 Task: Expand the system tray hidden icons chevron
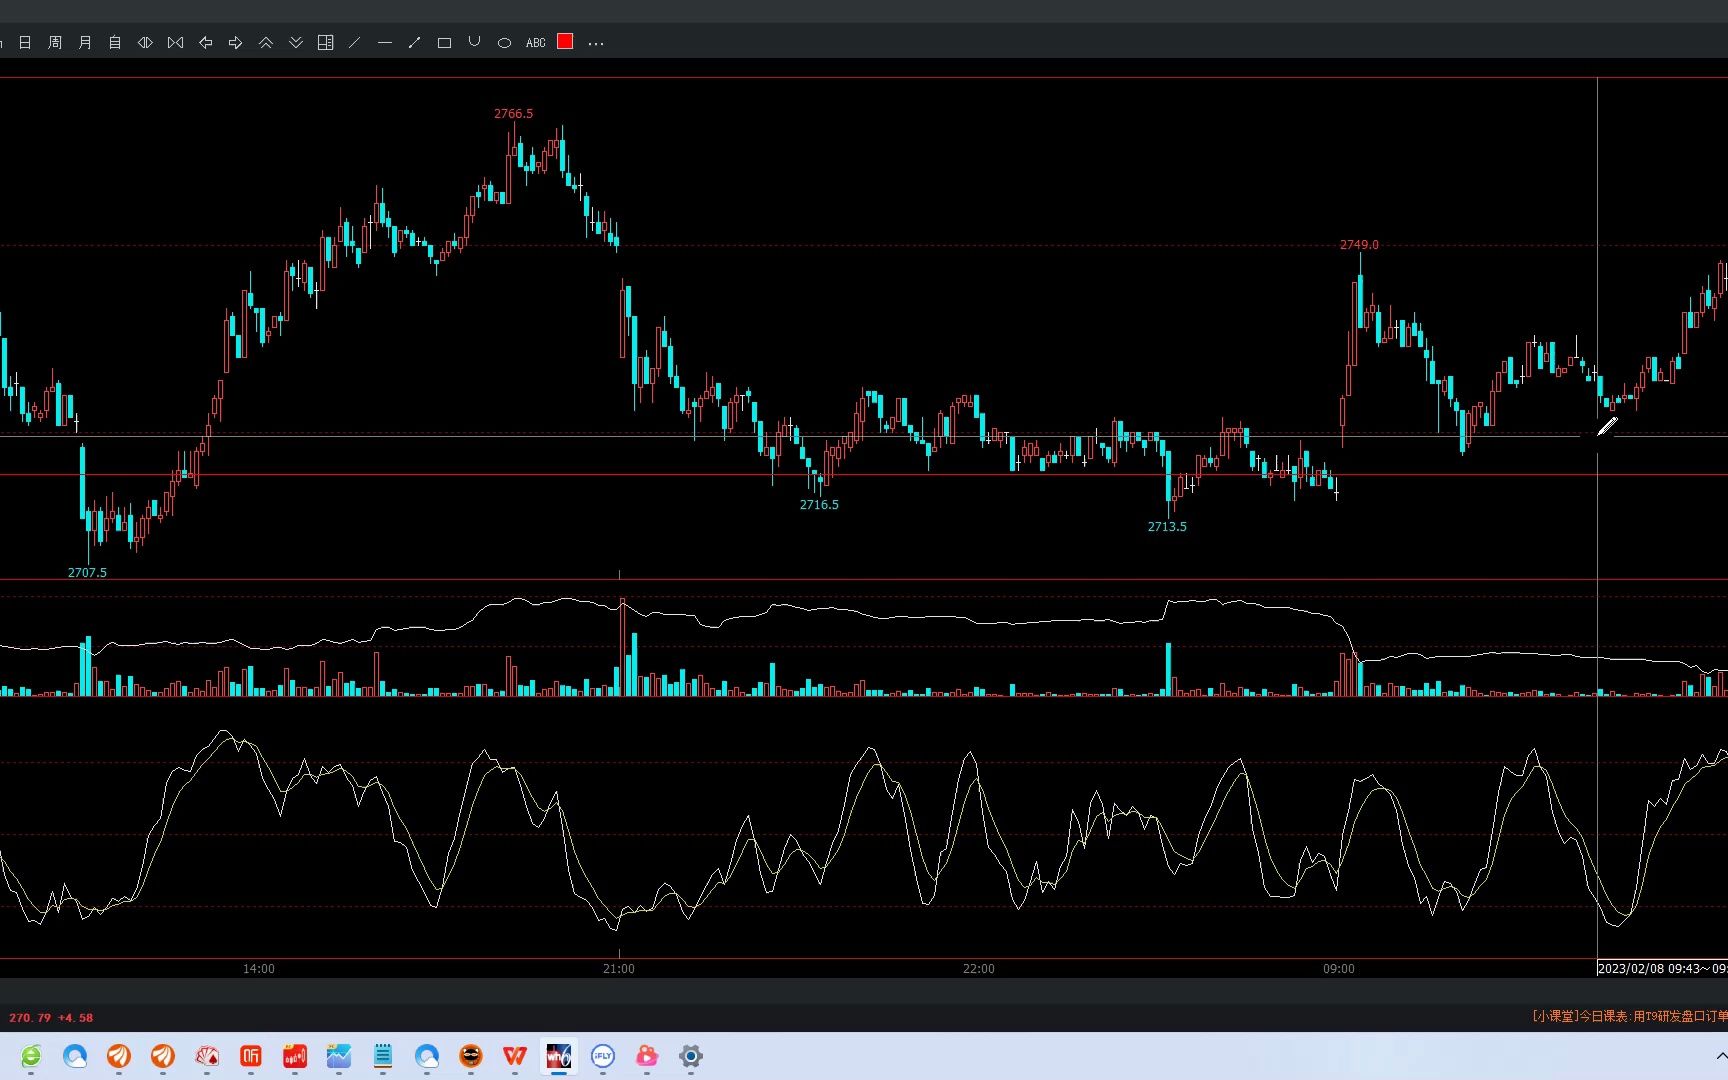[1721, 1056]
